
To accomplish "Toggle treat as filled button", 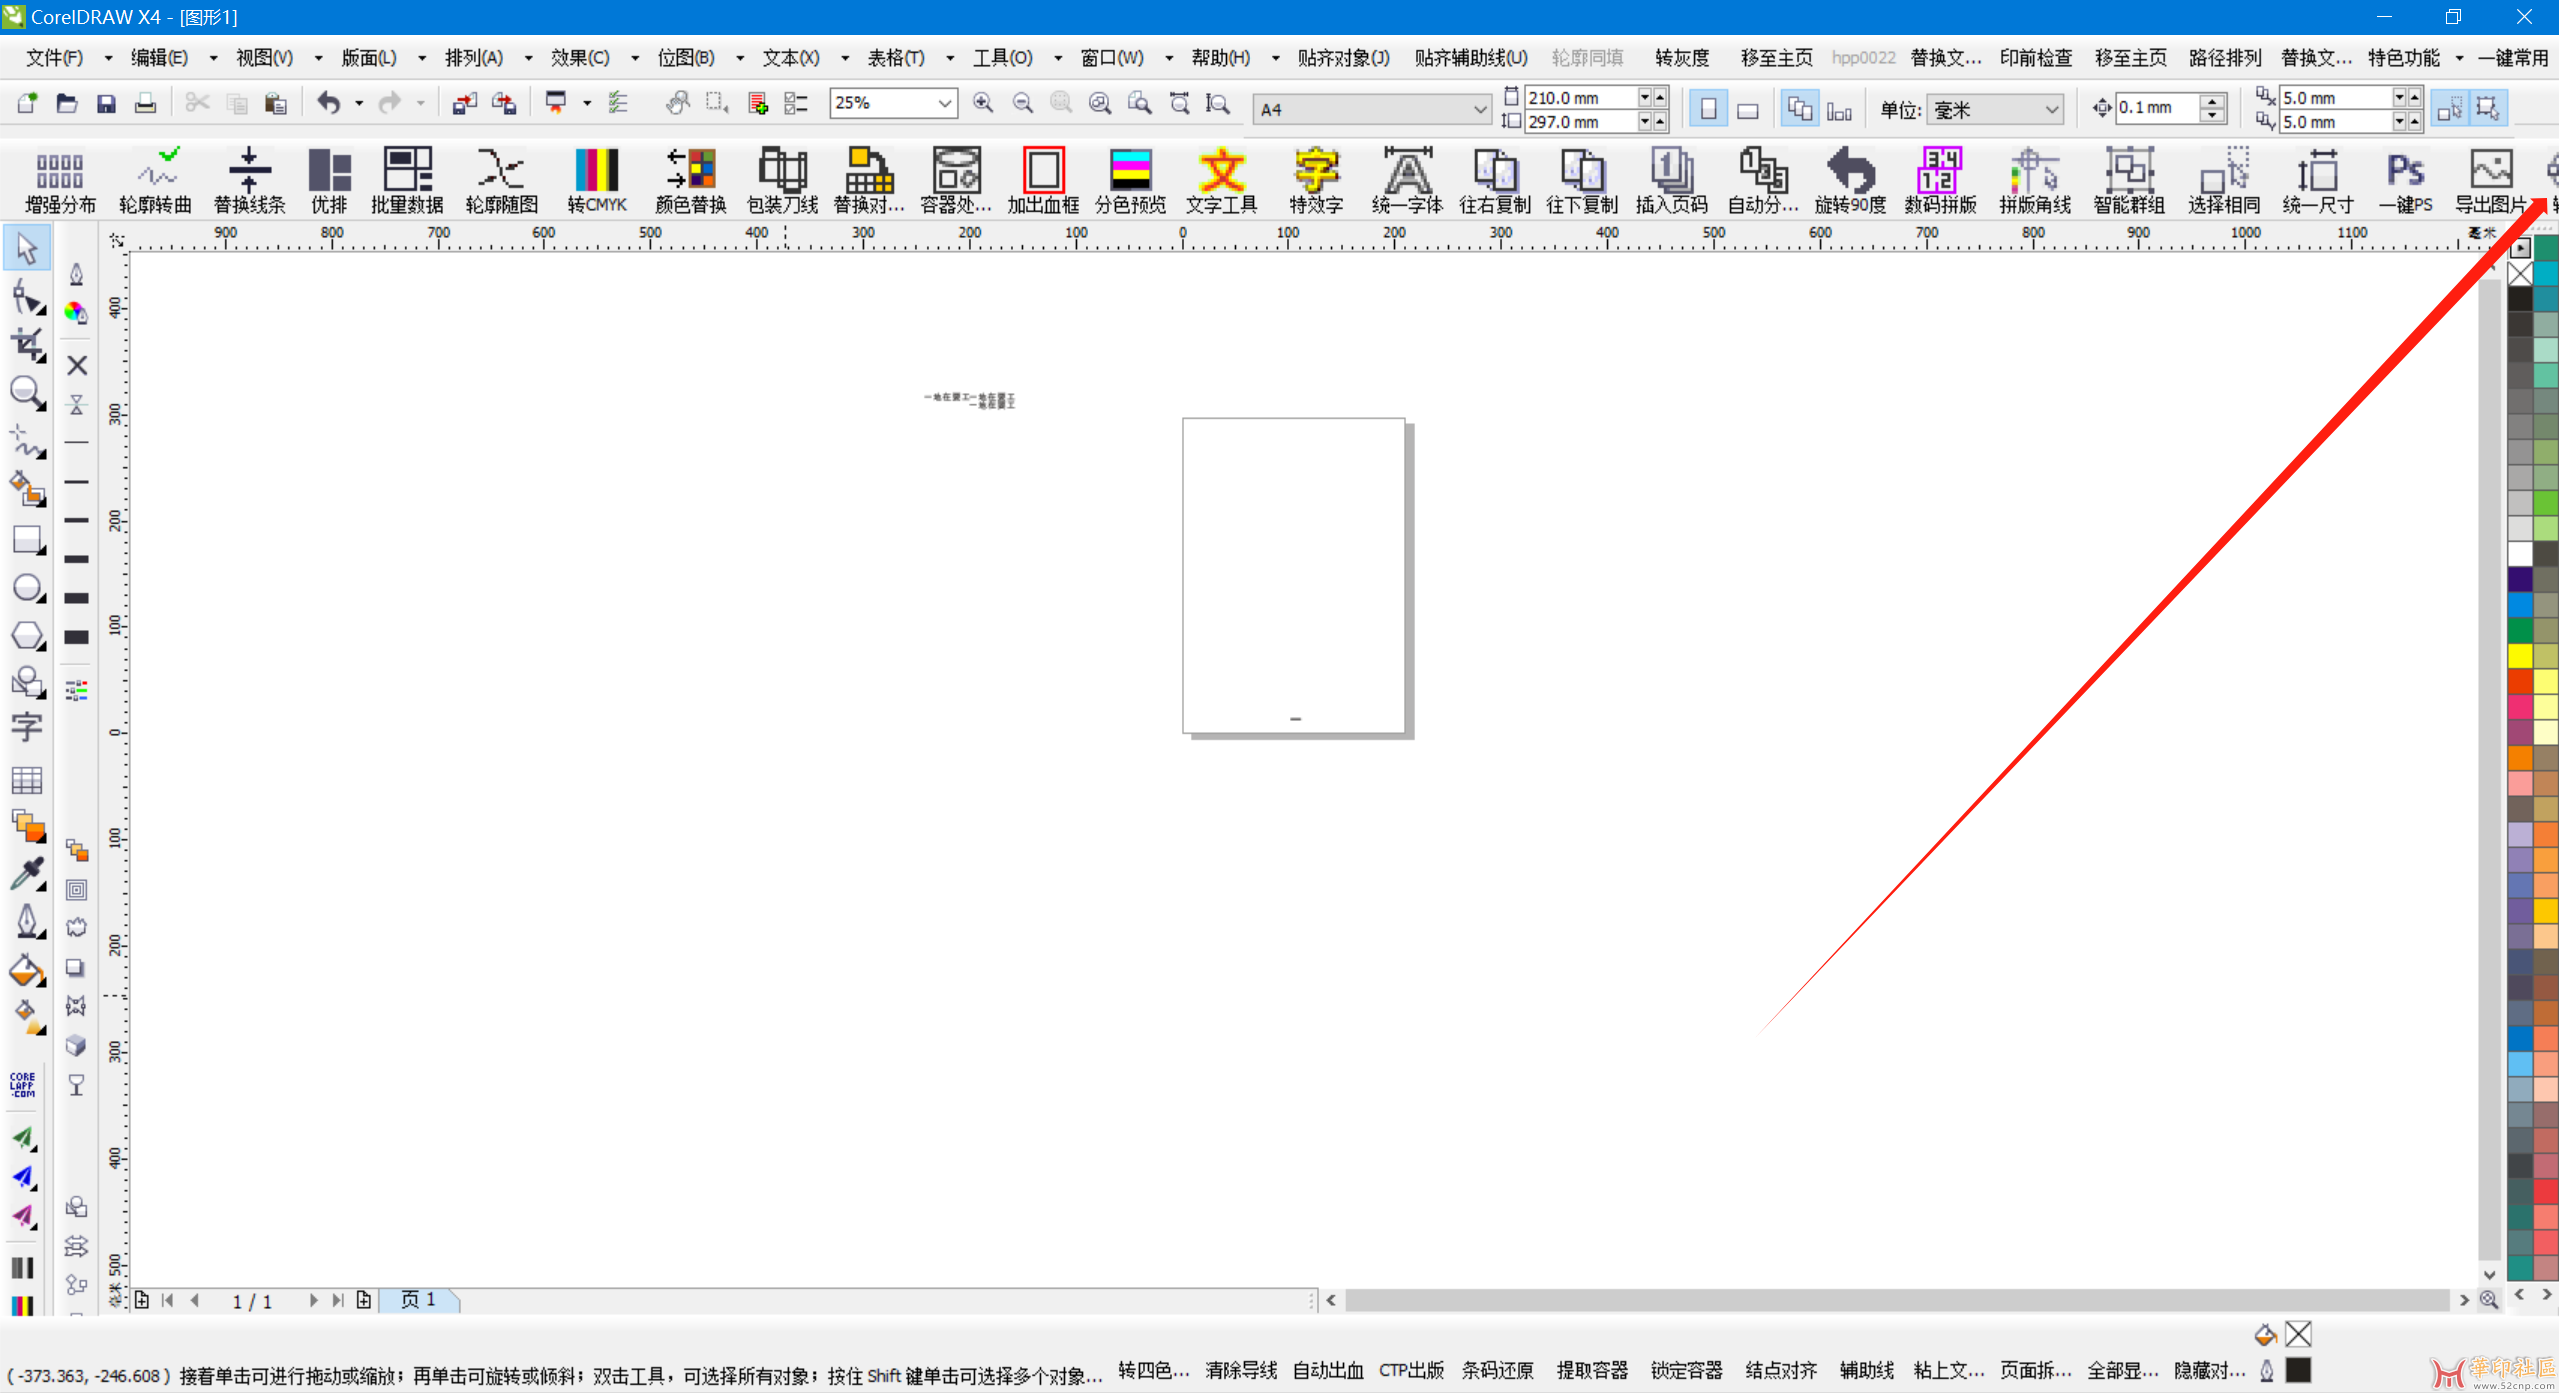I will (2449, 109).
